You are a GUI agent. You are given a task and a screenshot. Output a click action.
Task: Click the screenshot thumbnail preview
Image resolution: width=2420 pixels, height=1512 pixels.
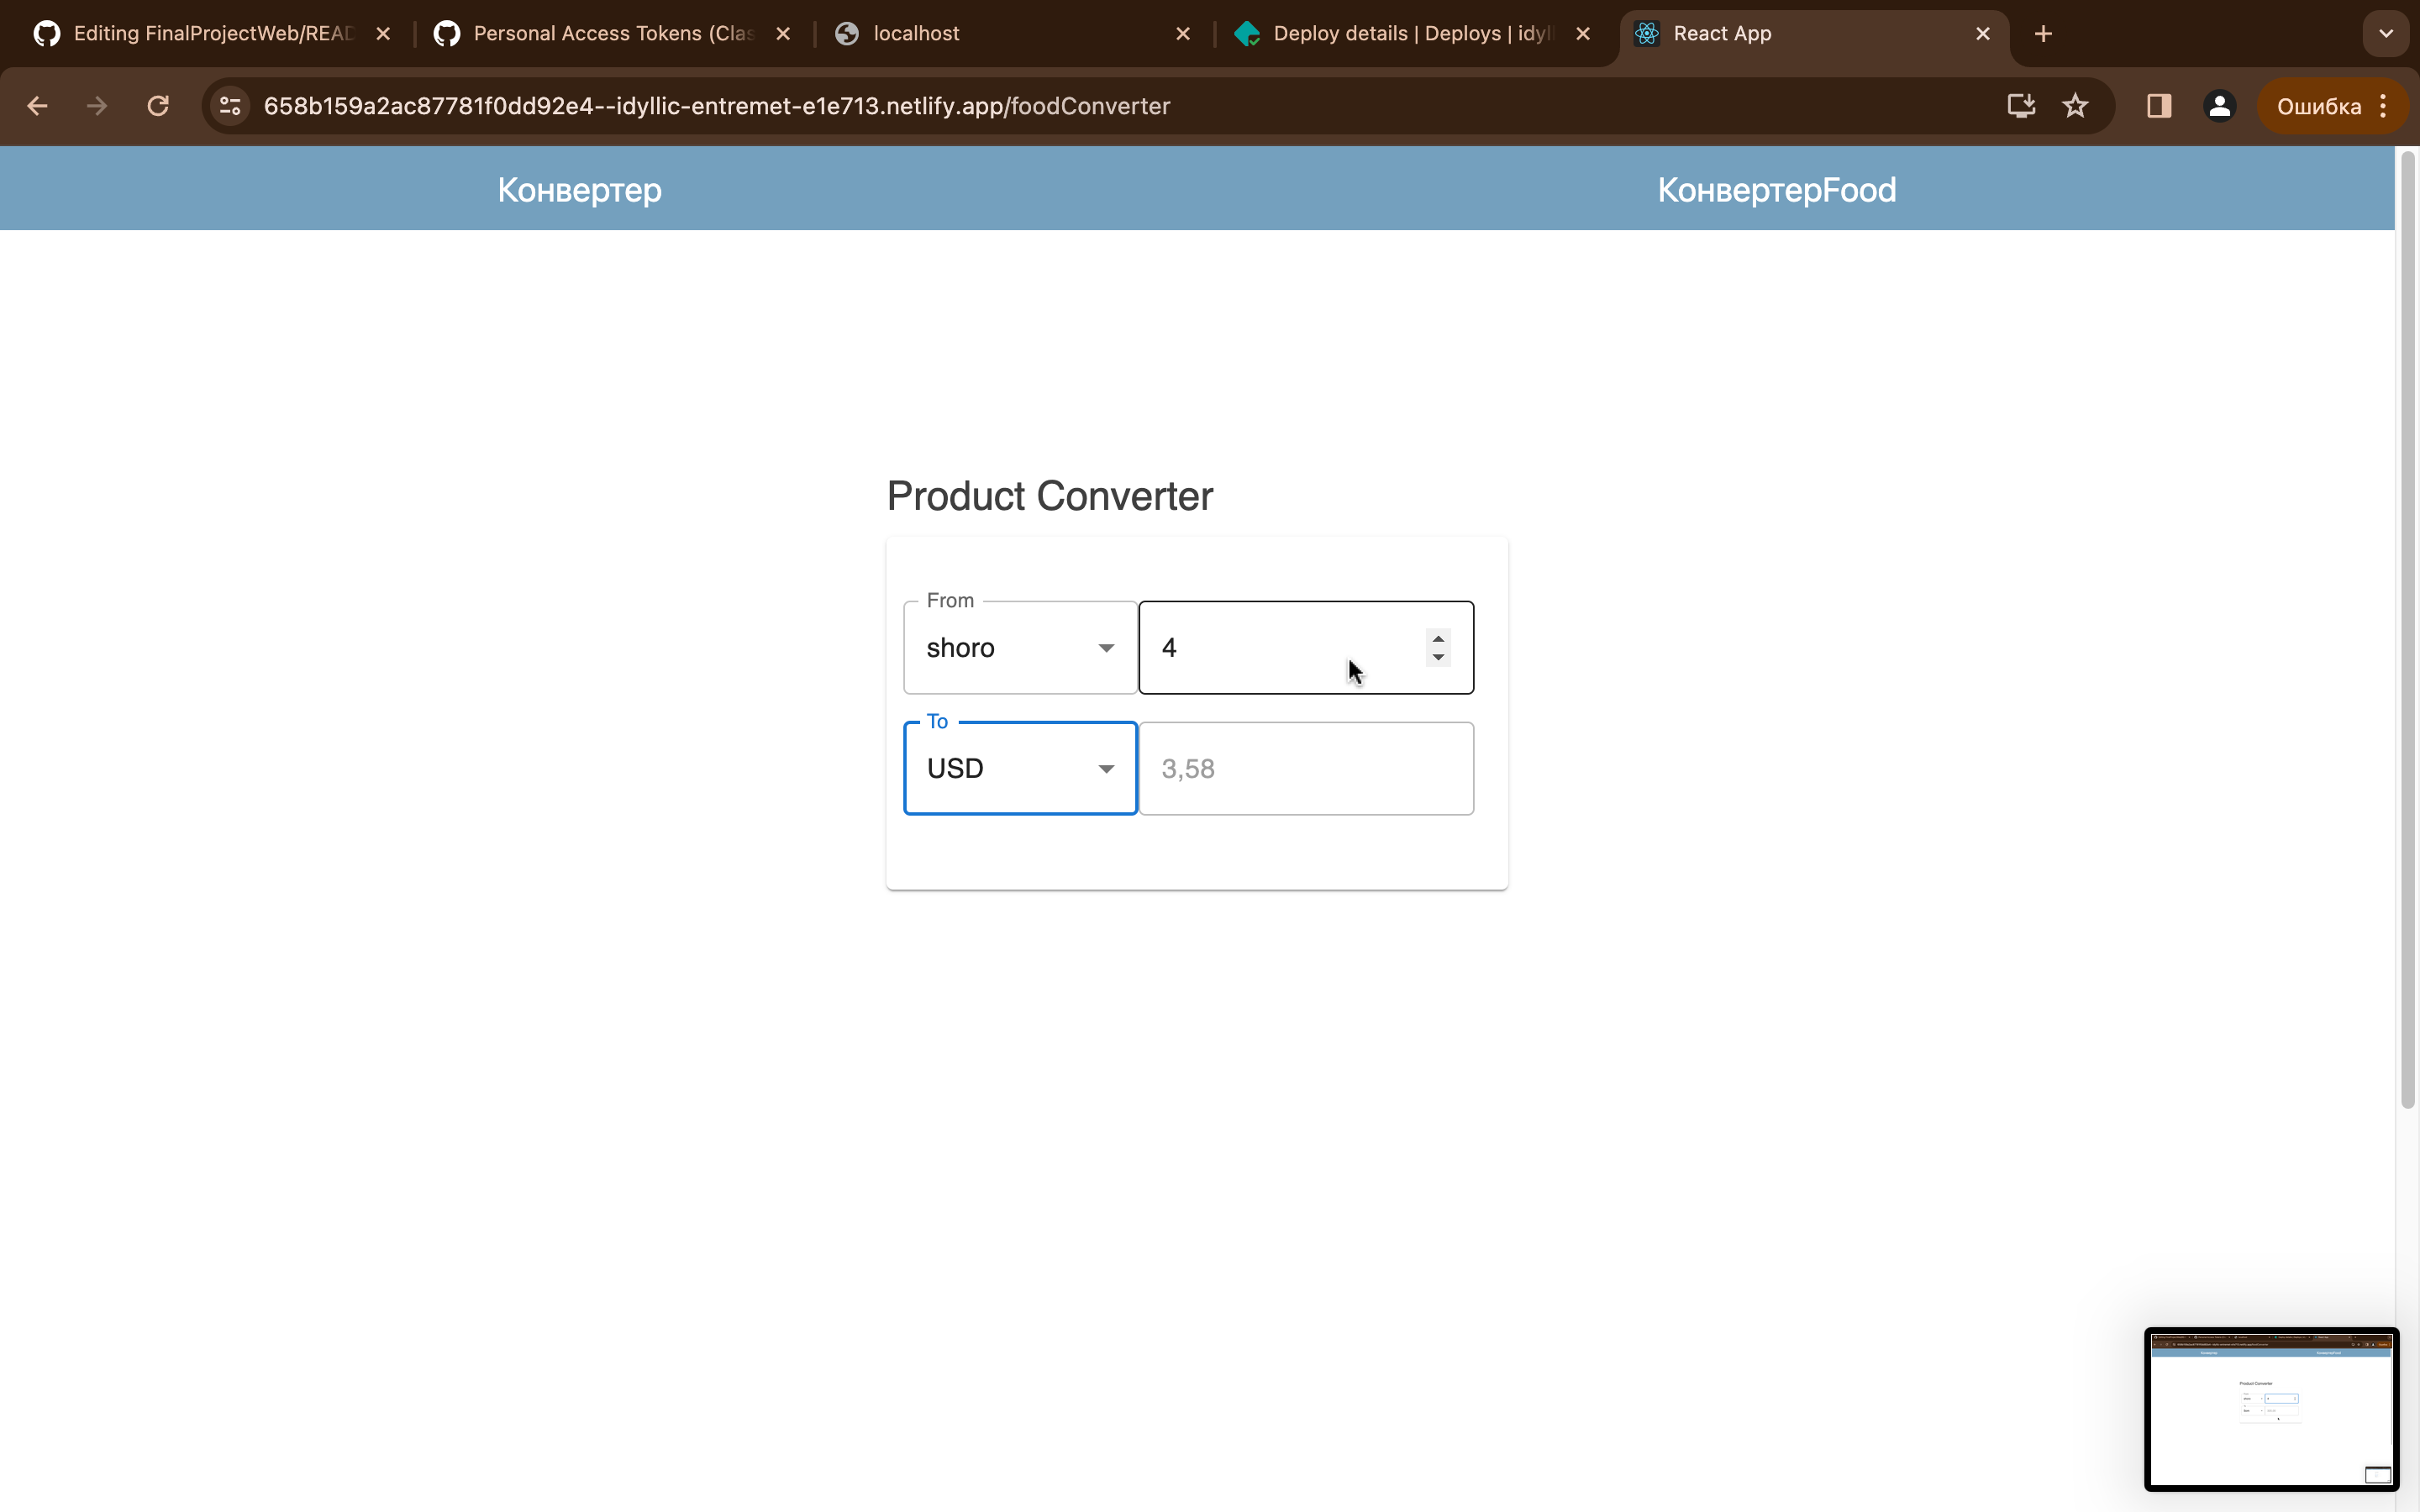[x=2270, y=1410]
